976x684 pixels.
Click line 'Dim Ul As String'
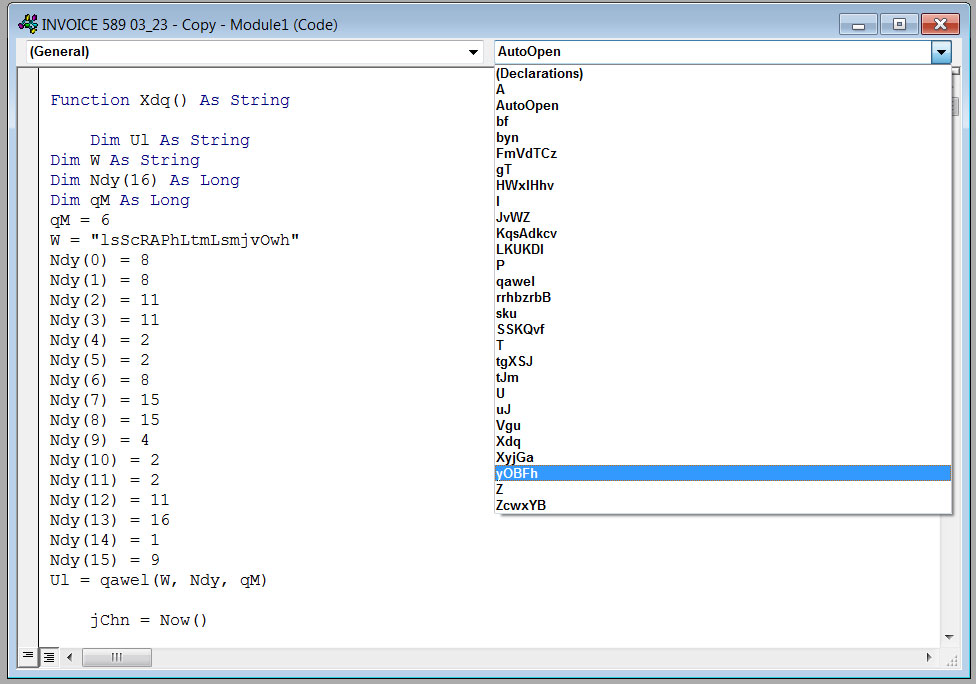[x=169, y=140]
